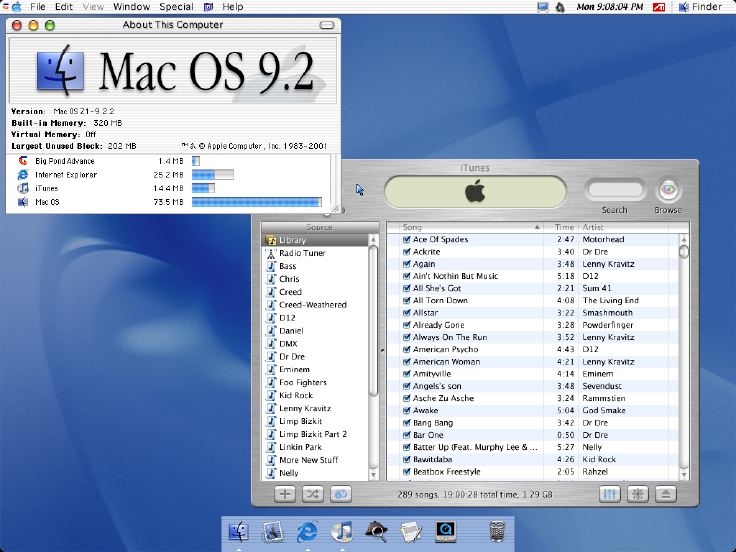This screenshot has height=552, width=736.
Task: Uncheck the Ace Of Spades song
Action: coord(407,240)
